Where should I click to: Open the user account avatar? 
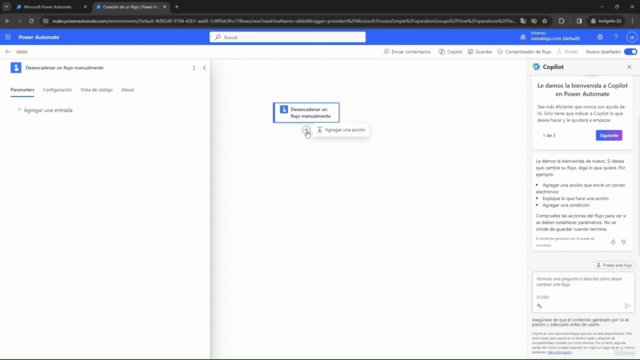tap(631, 37)
